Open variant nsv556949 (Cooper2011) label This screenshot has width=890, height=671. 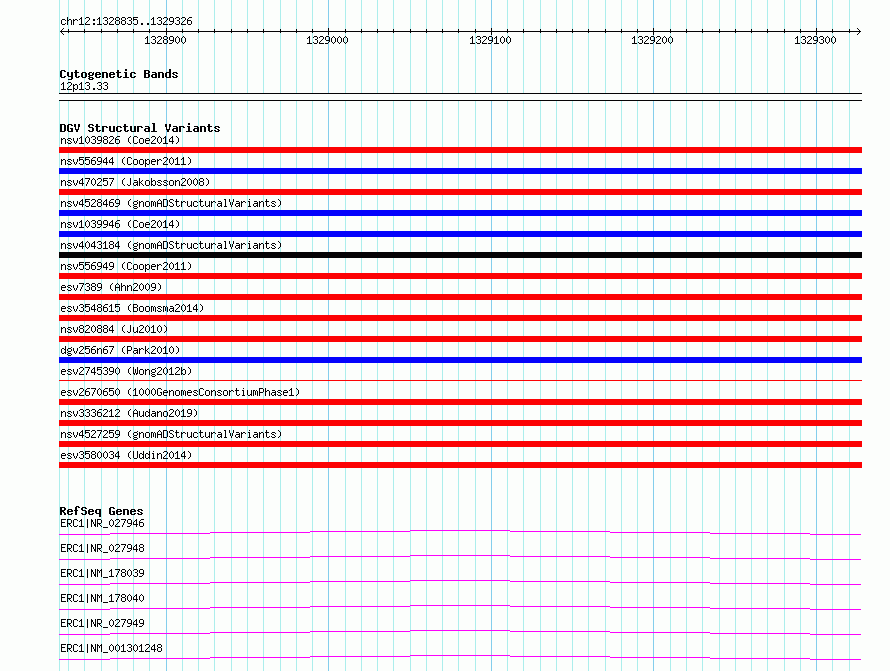[x=126, y=266]
